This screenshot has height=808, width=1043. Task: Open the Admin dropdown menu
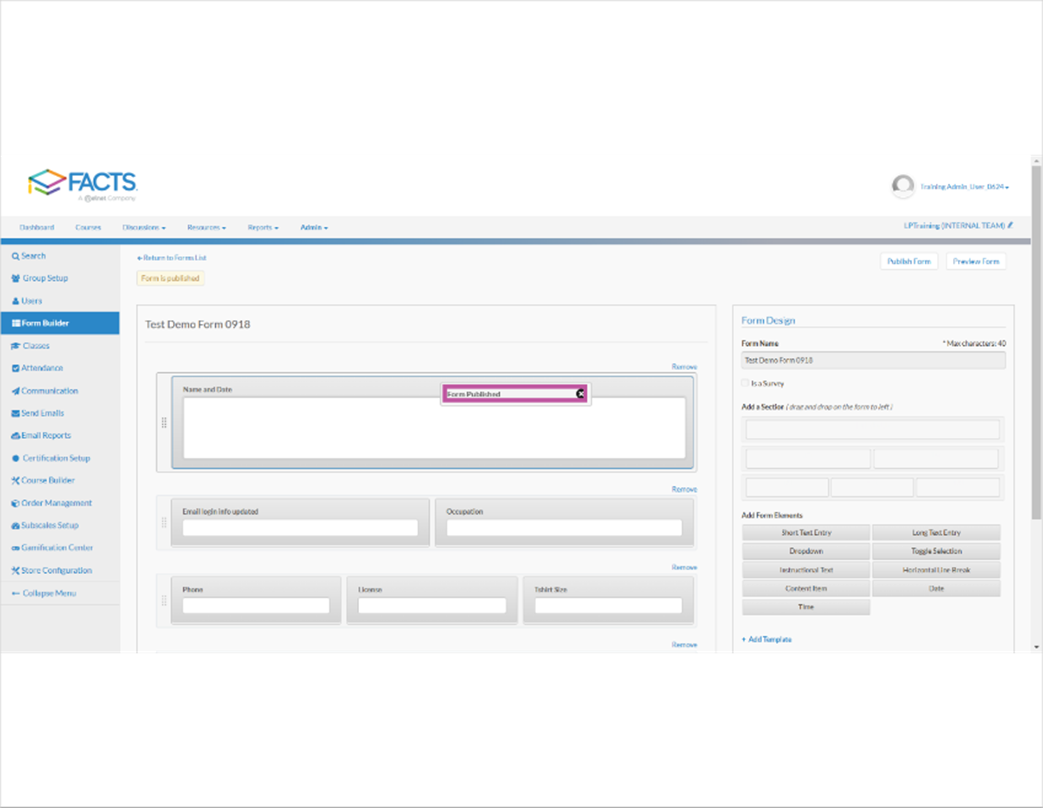pos(314,227)
